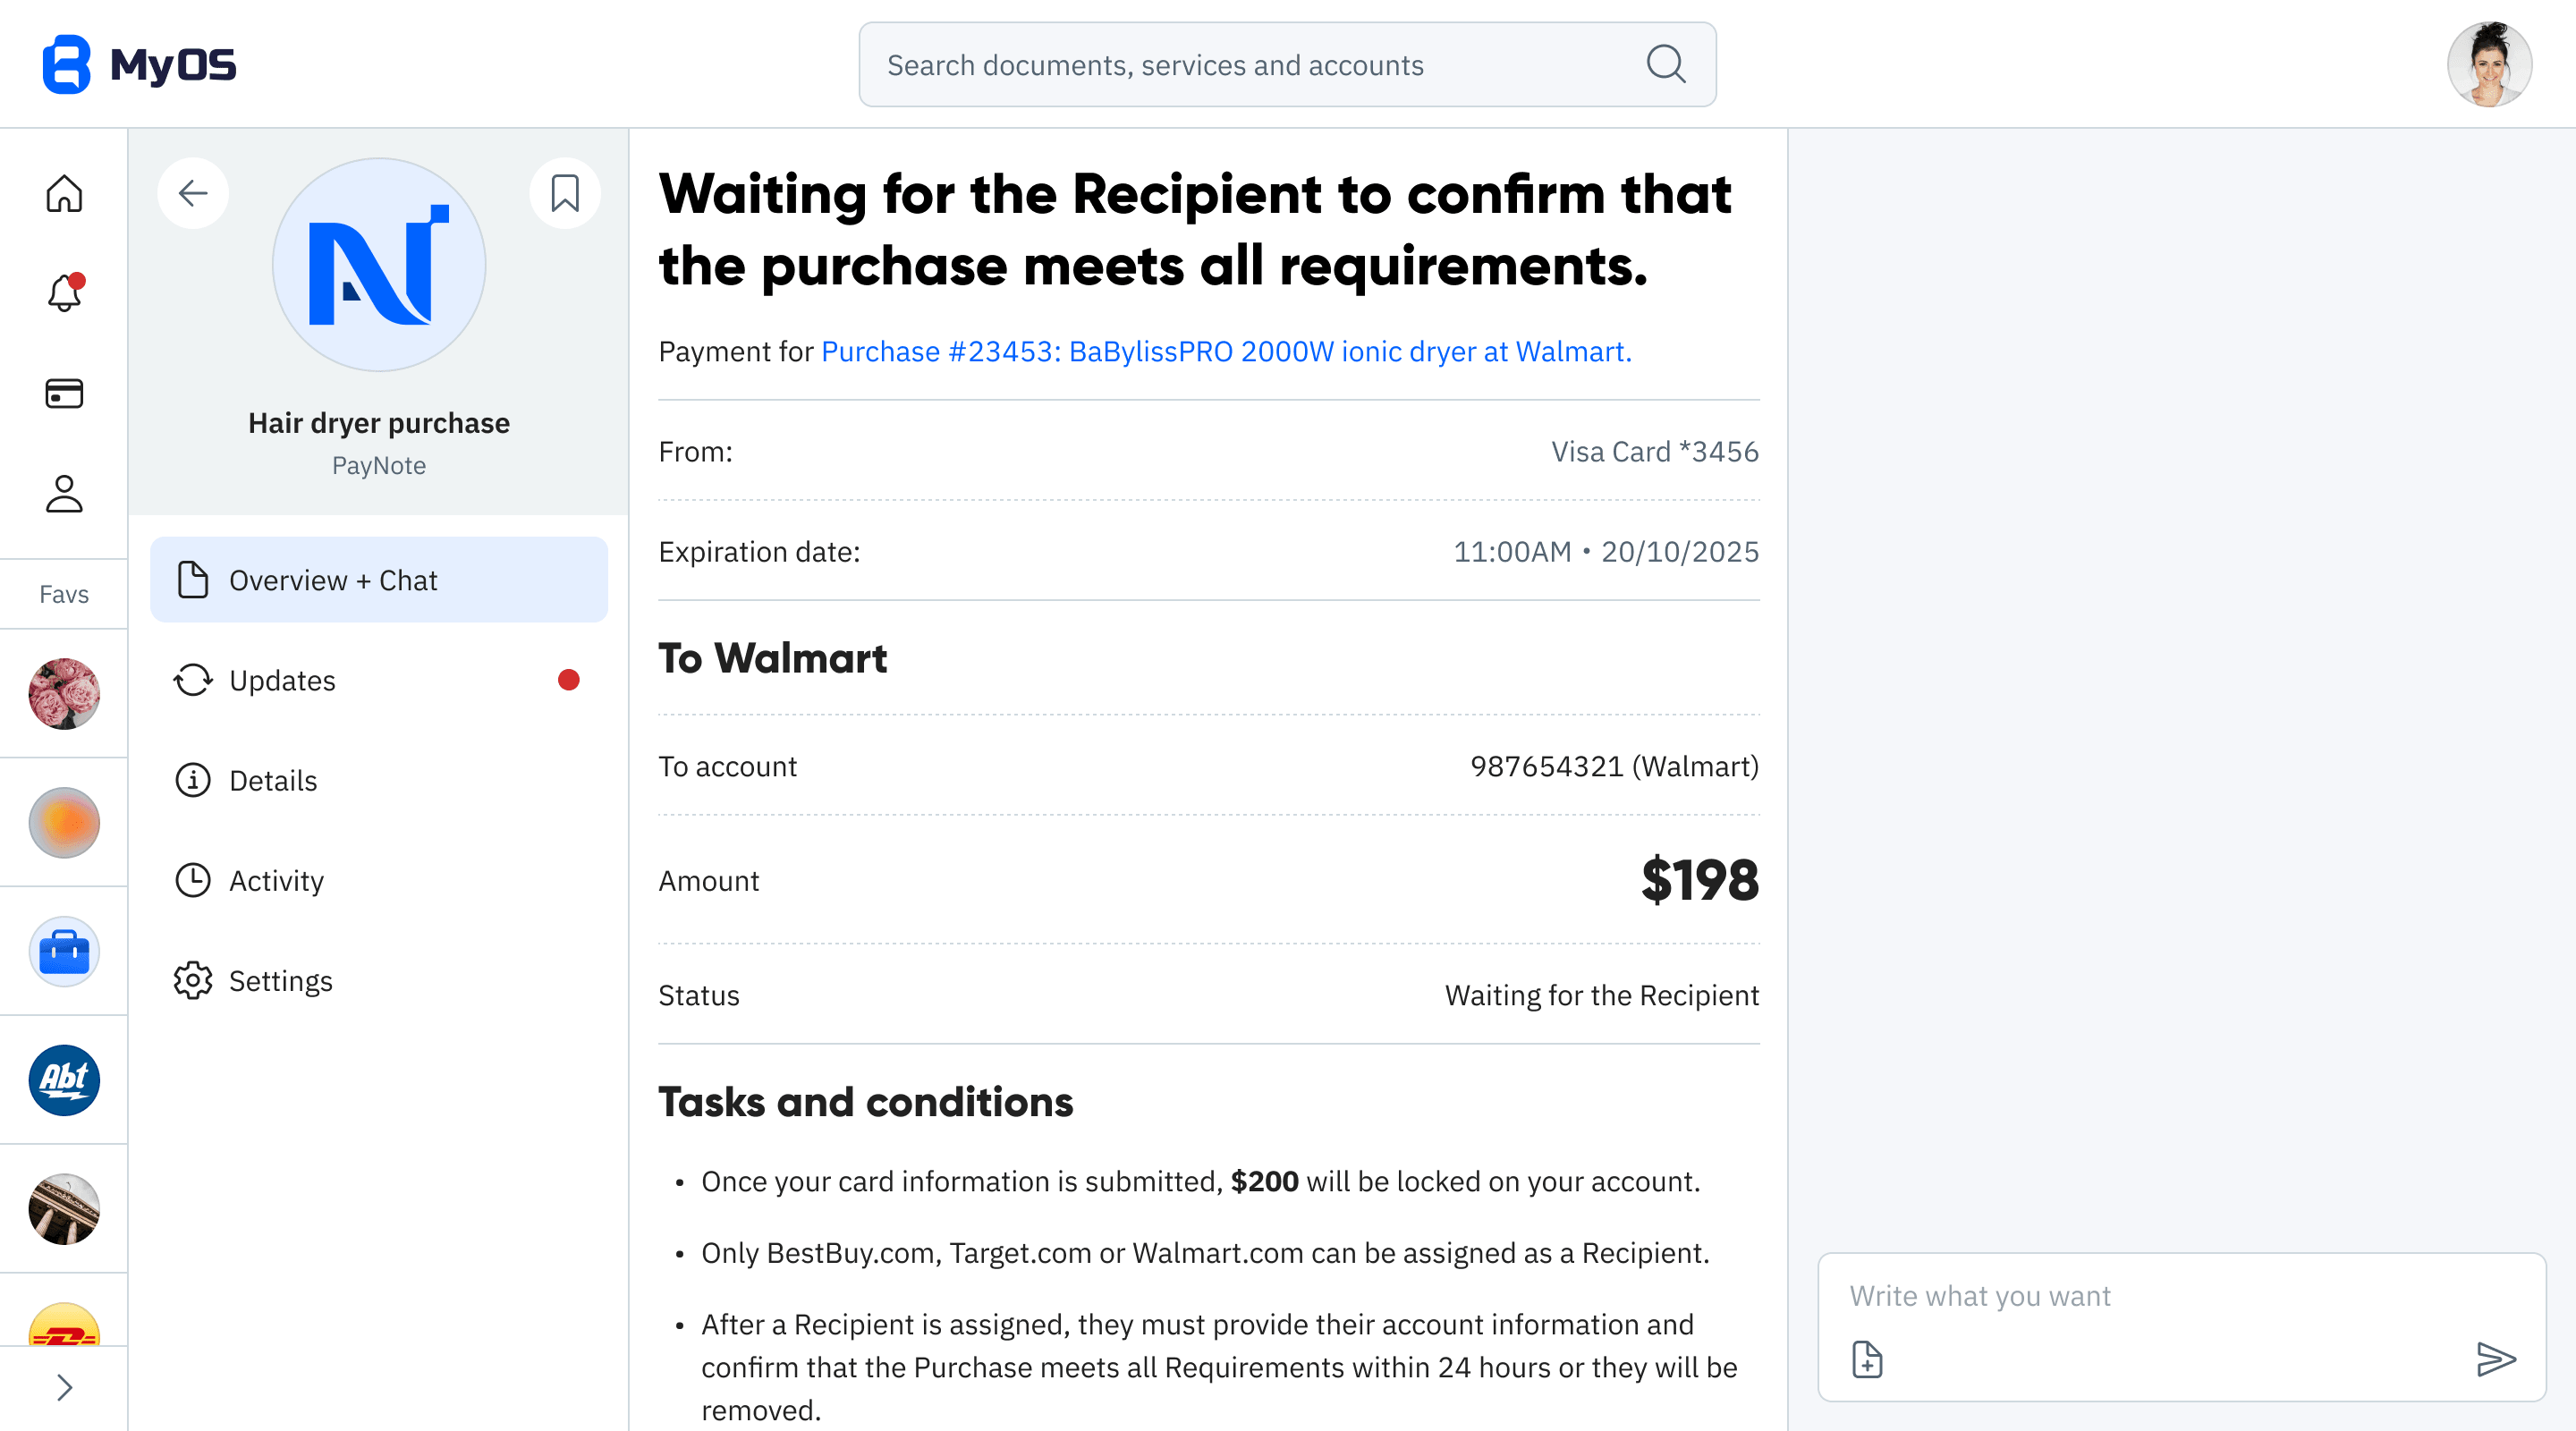Click the user profile photo top right
The image size is (2576, 1431).
click(x=2489, y=64)
